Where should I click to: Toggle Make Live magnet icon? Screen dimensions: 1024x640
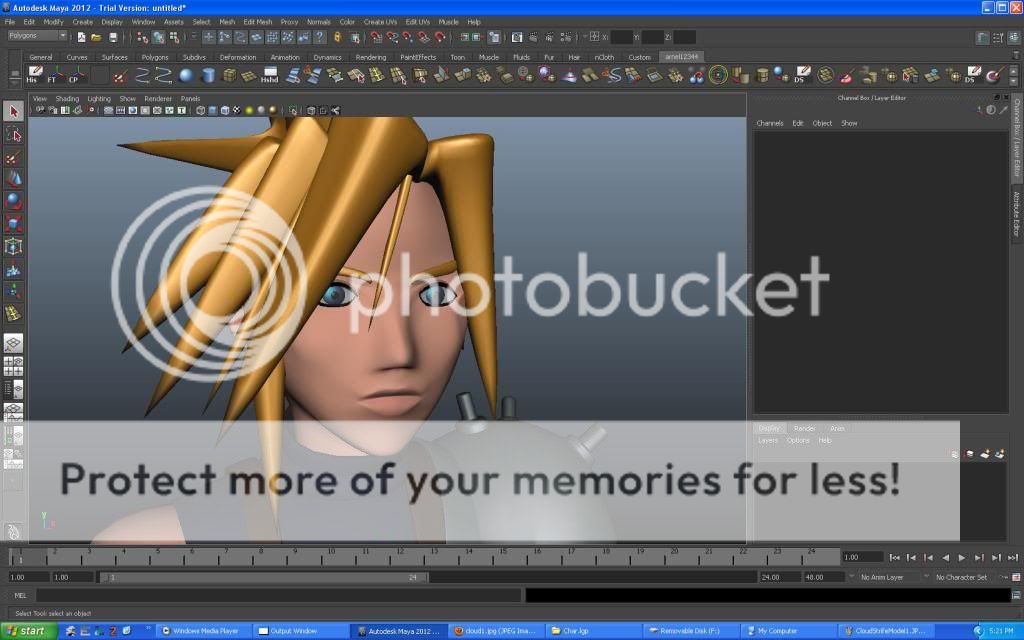coord(440,37)
